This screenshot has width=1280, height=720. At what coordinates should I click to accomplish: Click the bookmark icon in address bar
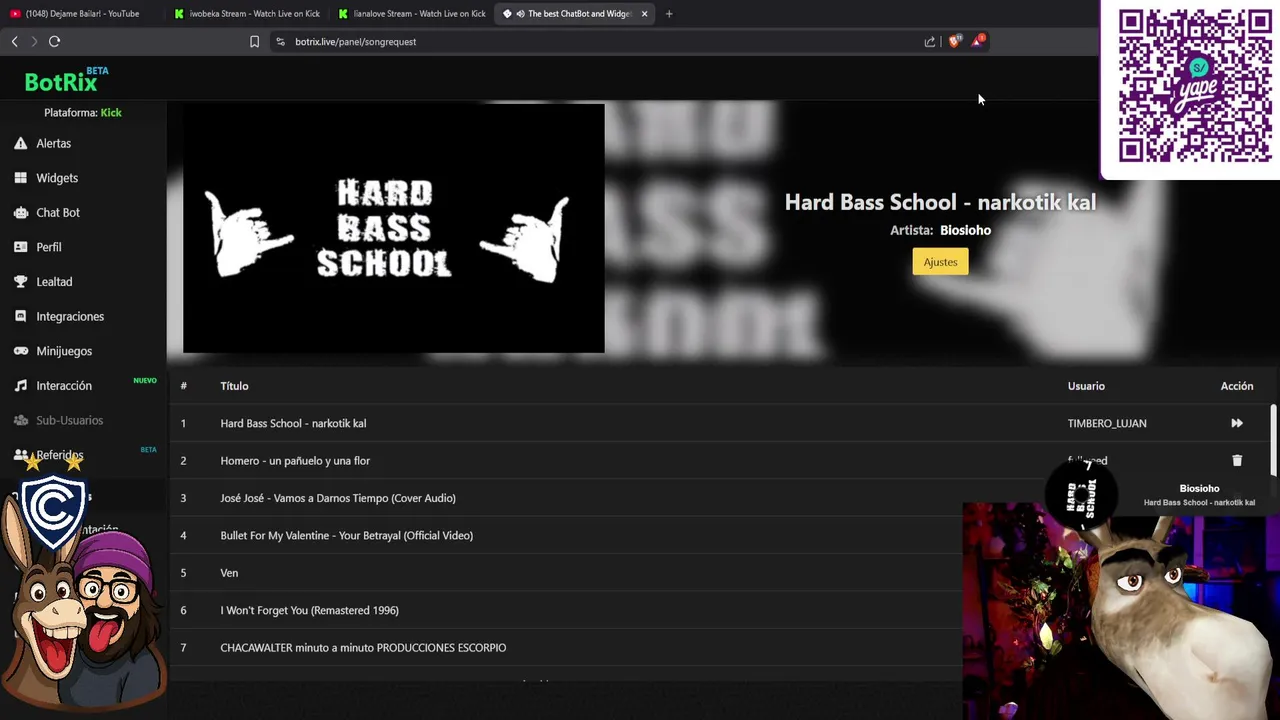click(x=254, y=41)
